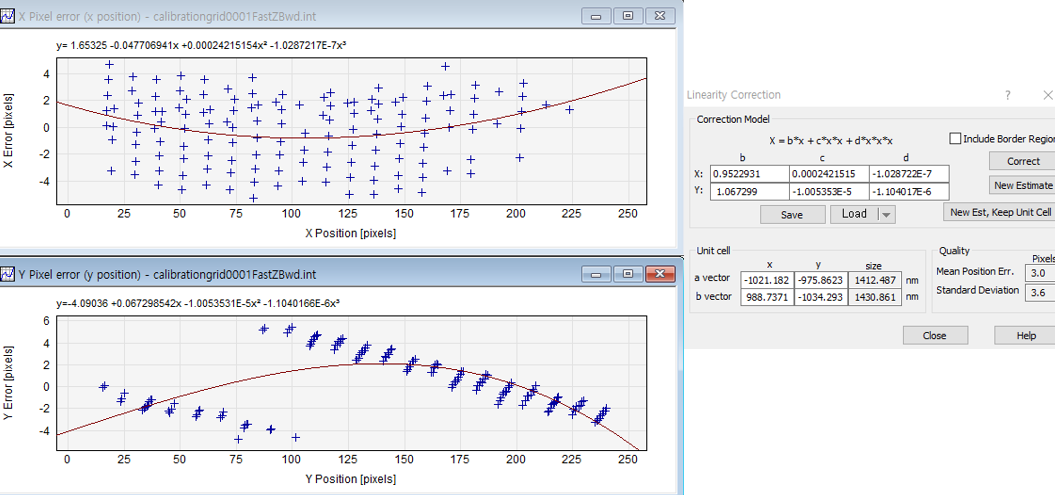Close the Y Pixel error window
Image resolution: width=1055 pixels, height=495 pixels.
pyautogui.click(x=659, y=273)
